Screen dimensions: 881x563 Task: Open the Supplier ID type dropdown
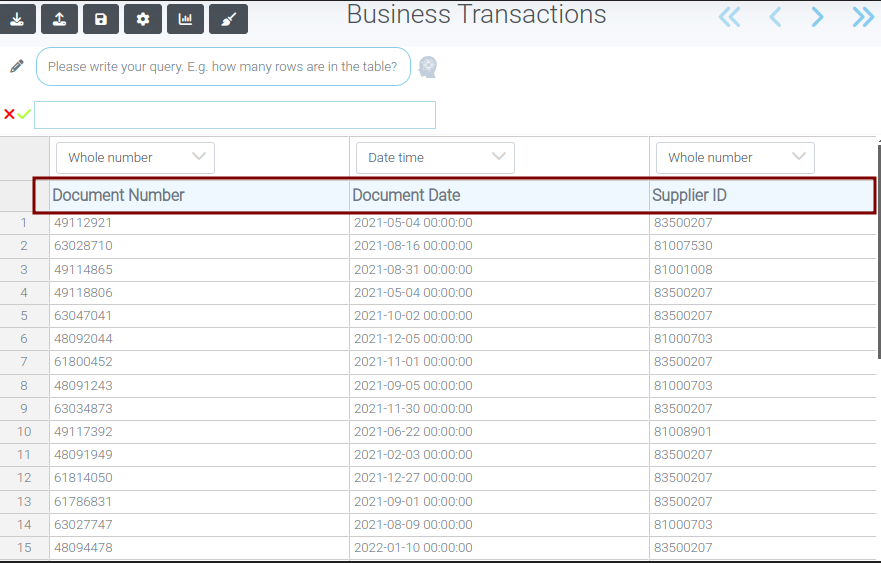click(735, 158)
